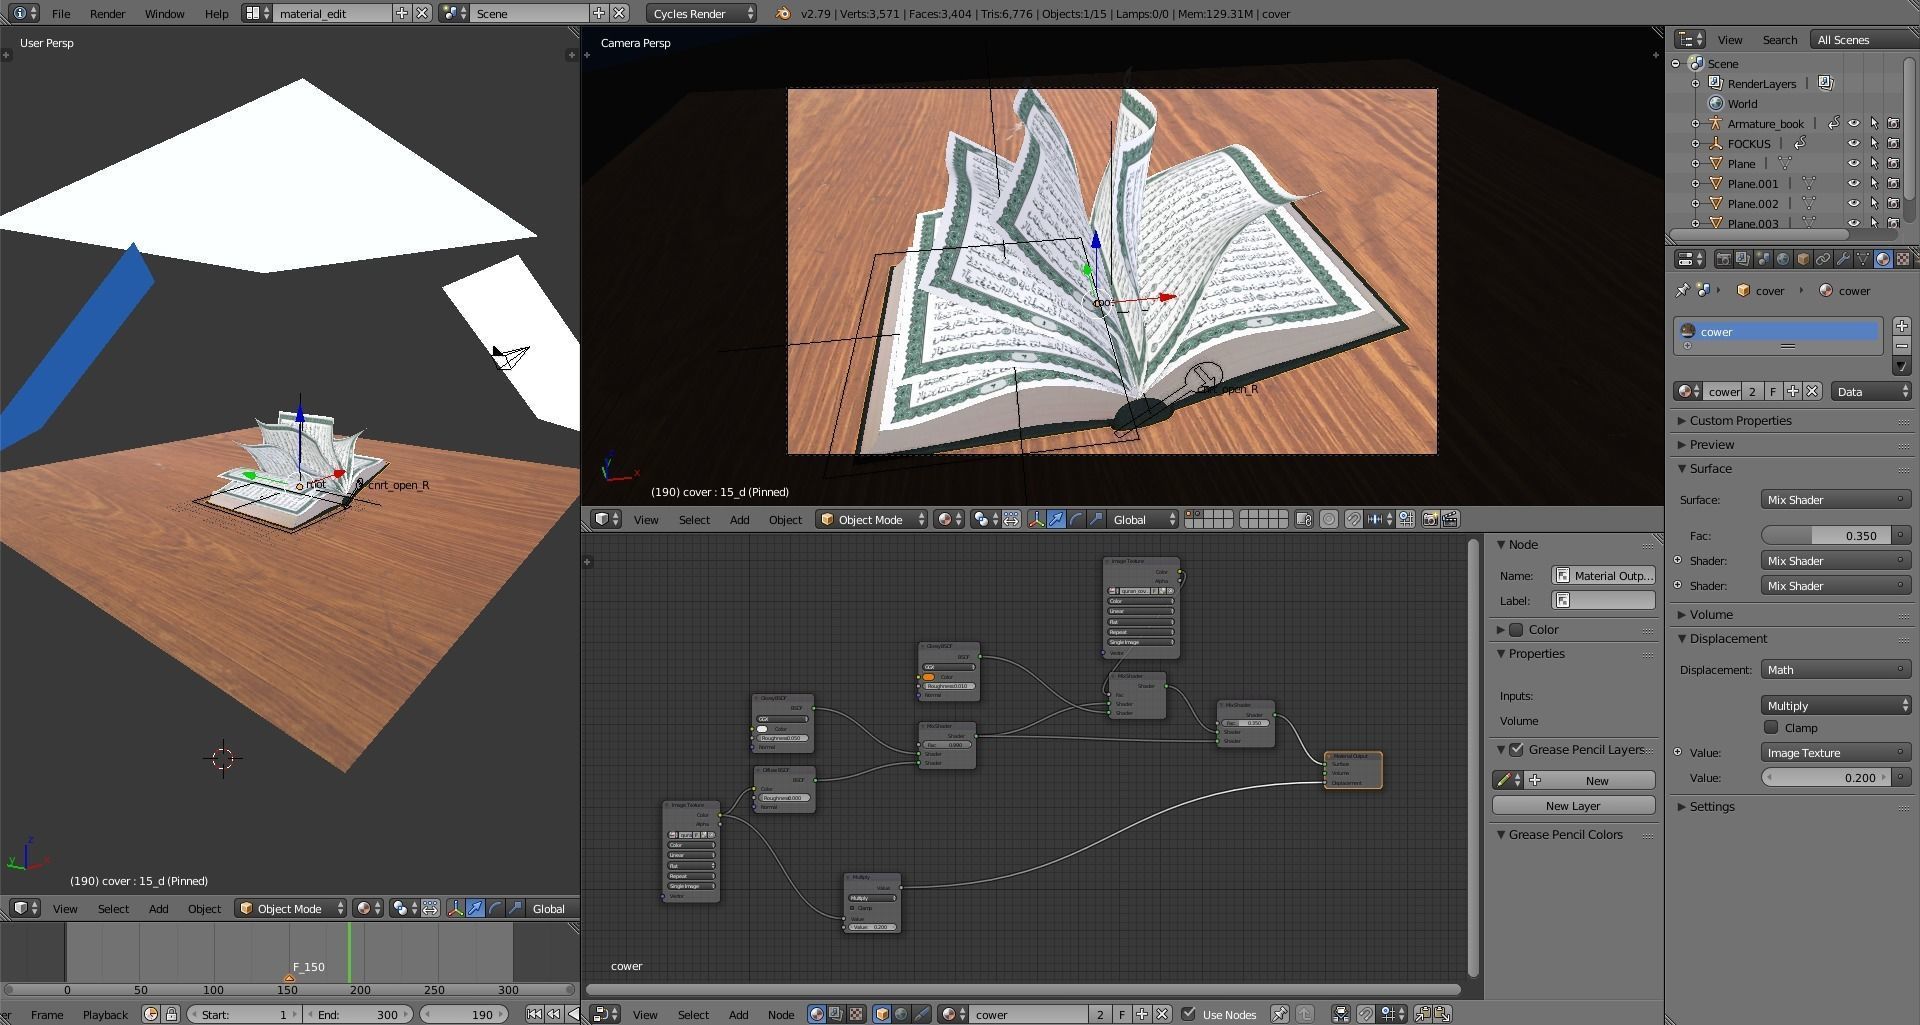The image size is (1920, 1025).
Task: Select the scale manipulator in camera viewport header
Action: pyautogui.click(x=1096, y=519)
